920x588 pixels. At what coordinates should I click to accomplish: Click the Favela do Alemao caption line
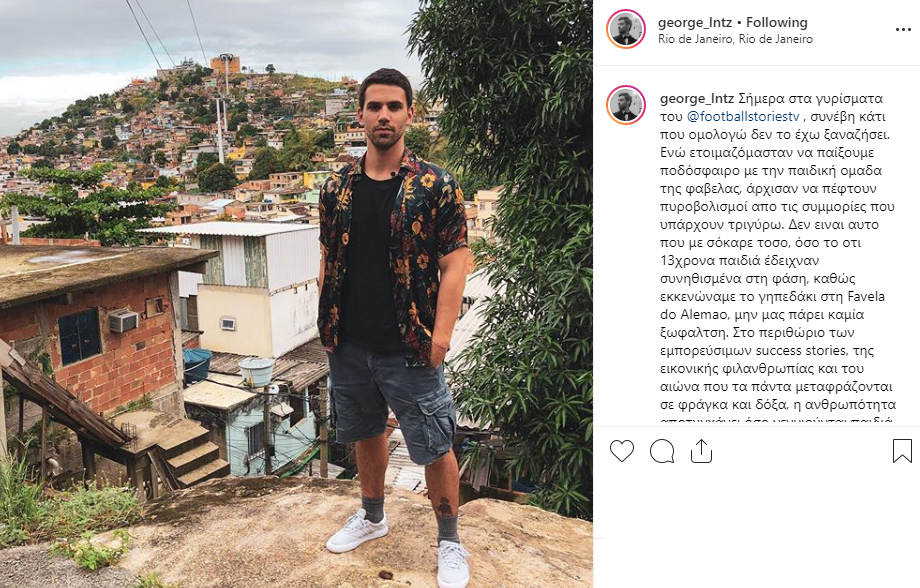click(772, 296)
